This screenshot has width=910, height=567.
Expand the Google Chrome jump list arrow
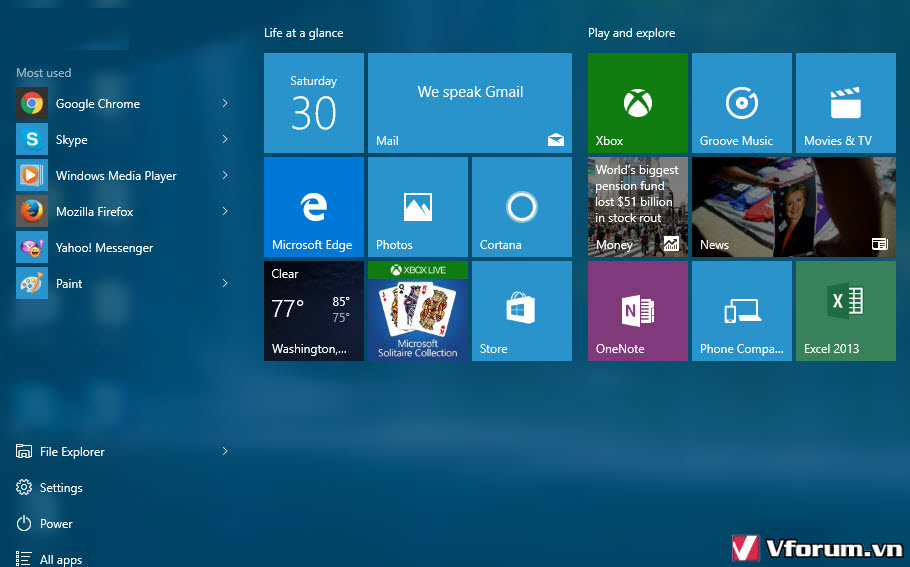225,103
